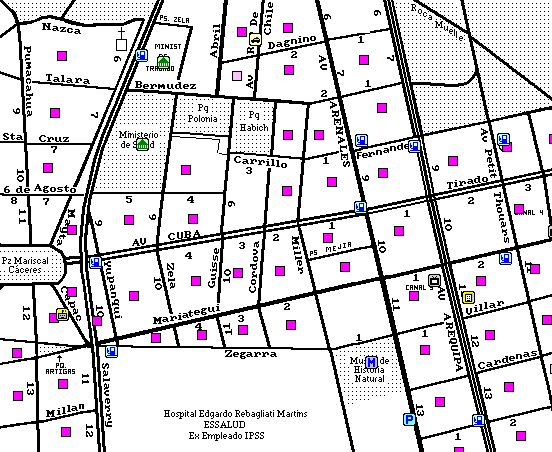Viewport: 552px width, 452px height.
Task: Select the green Ministerio de Salud building icon
Action: coord(143,144)
